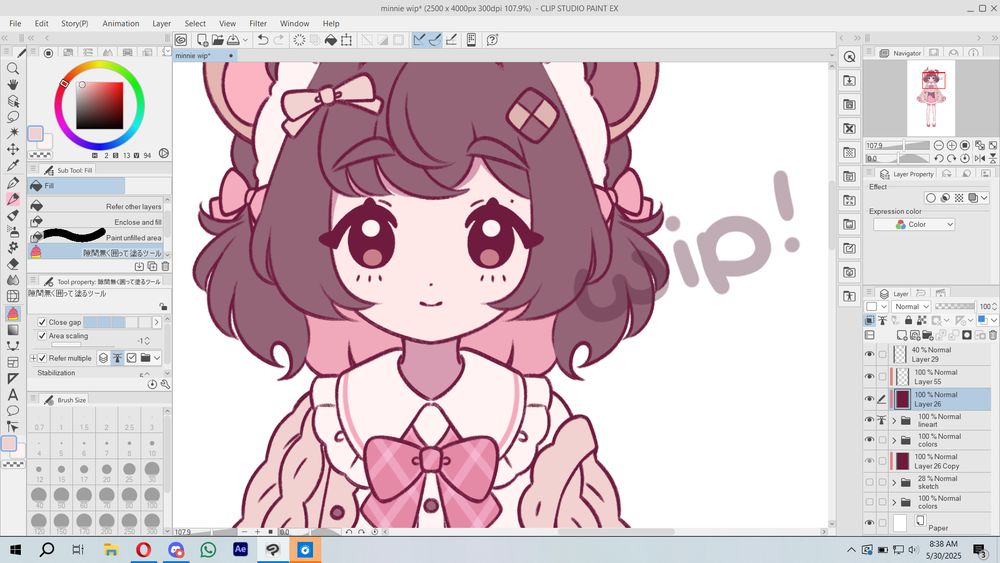Open the Animation menu

(x=121, y=23)
